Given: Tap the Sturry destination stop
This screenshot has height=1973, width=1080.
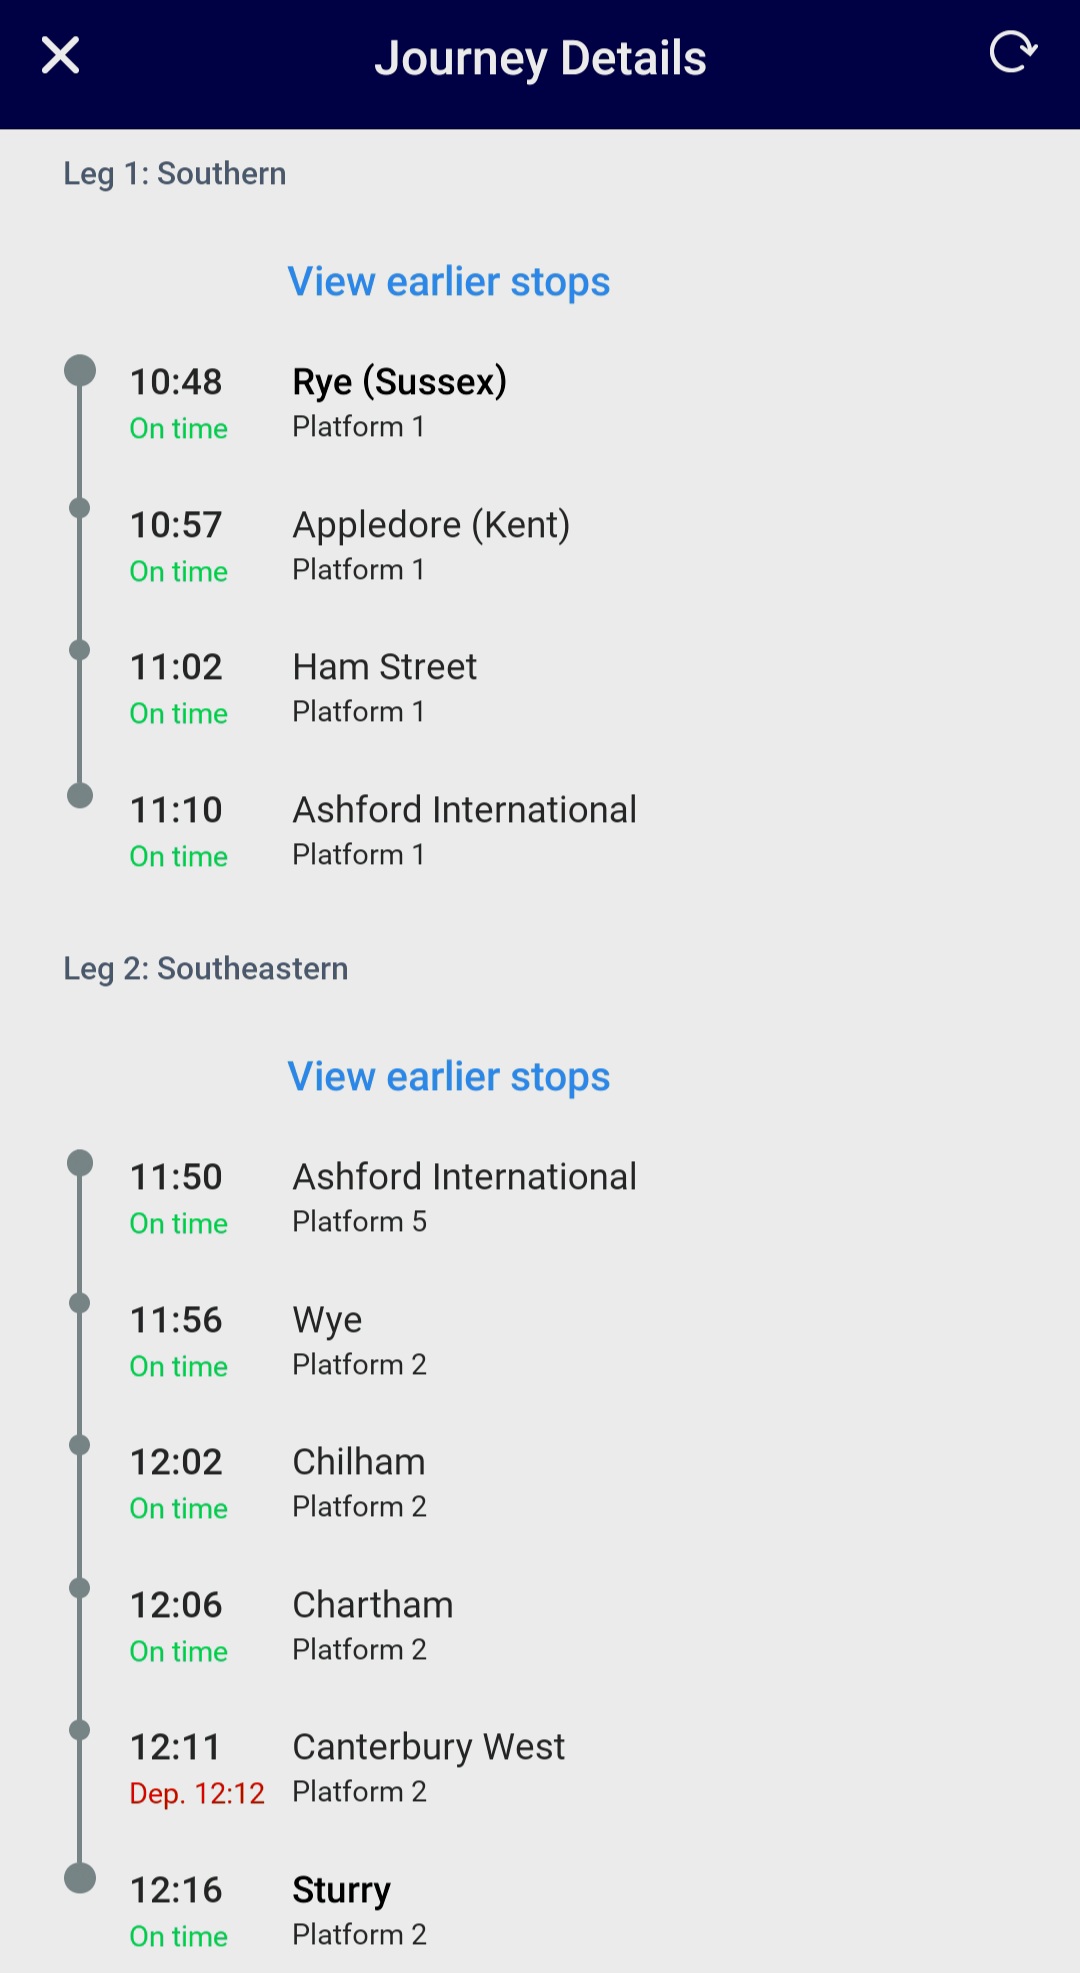Looking at the screenshot, I should 341,1890.
